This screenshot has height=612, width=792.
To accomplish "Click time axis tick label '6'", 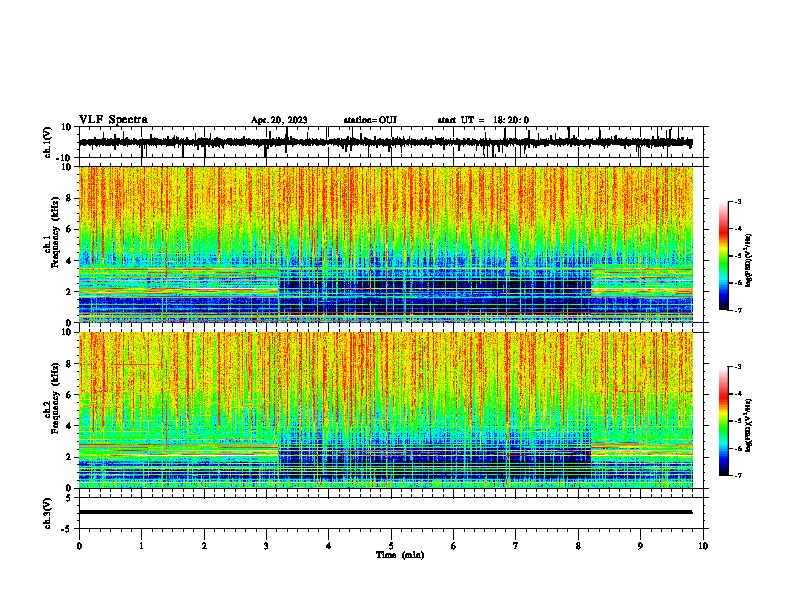I will (x=454, y=546).
